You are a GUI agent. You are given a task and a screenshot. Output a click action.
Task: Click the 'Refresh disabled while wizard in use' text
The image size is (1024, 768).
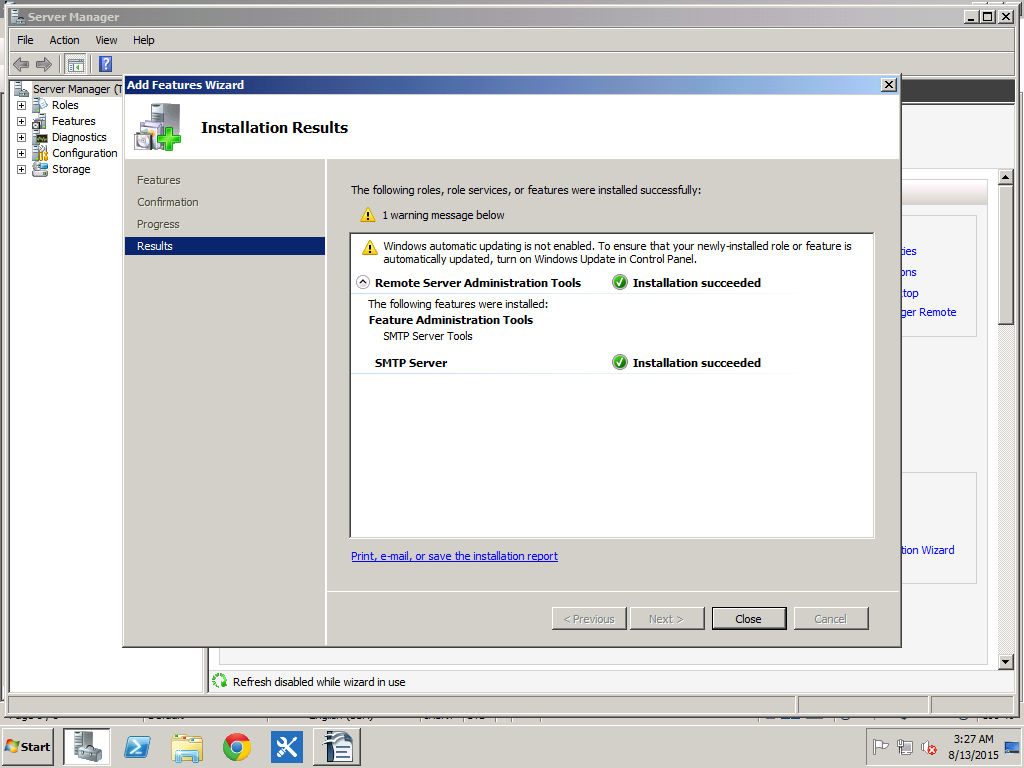tap(319, 682)
